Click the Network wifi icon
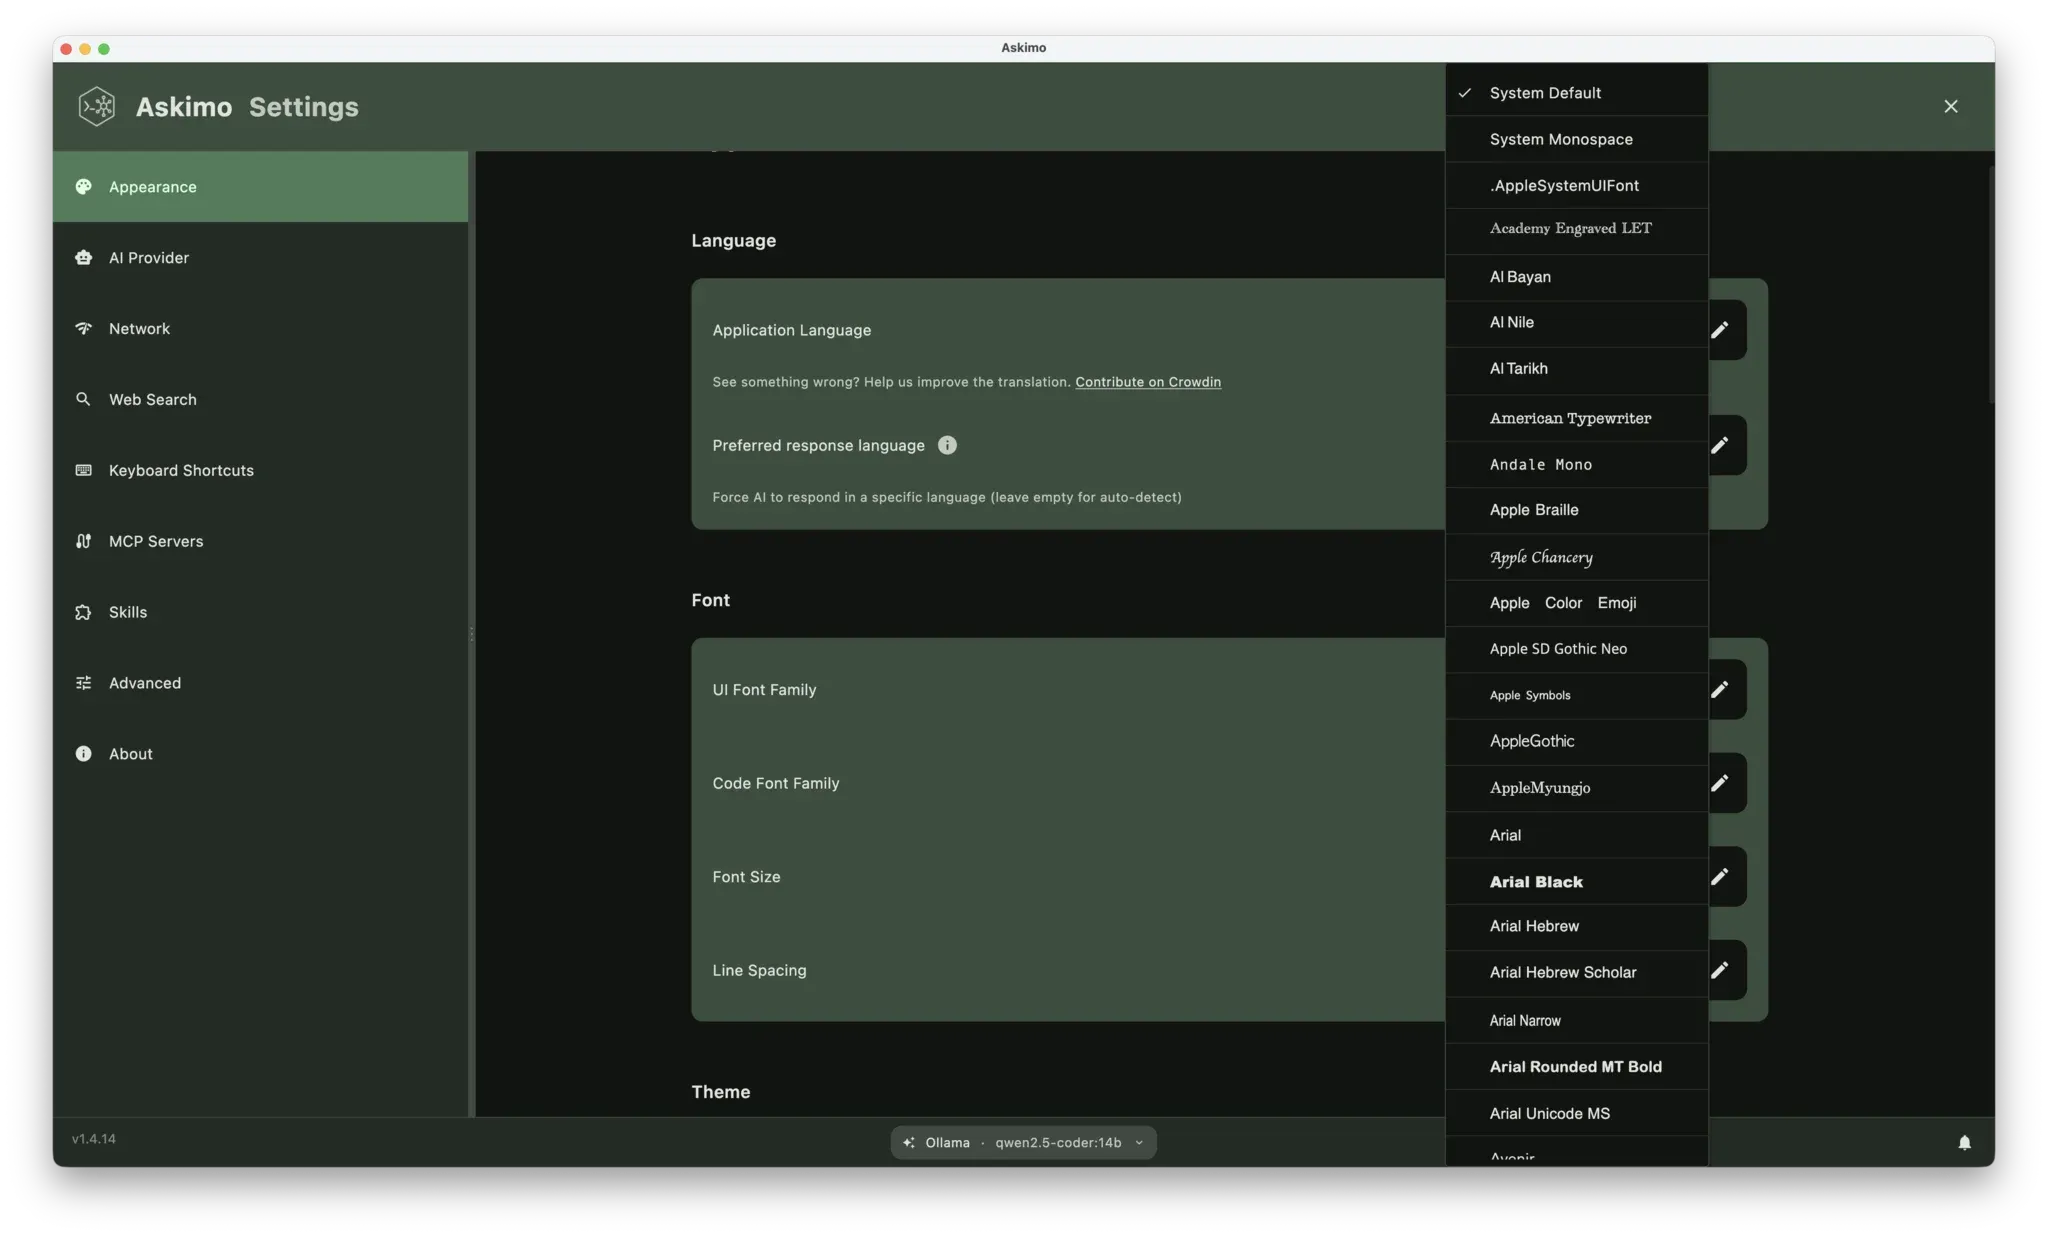The width and height of the screenshot is (2048, 1237). click(84, 329)
